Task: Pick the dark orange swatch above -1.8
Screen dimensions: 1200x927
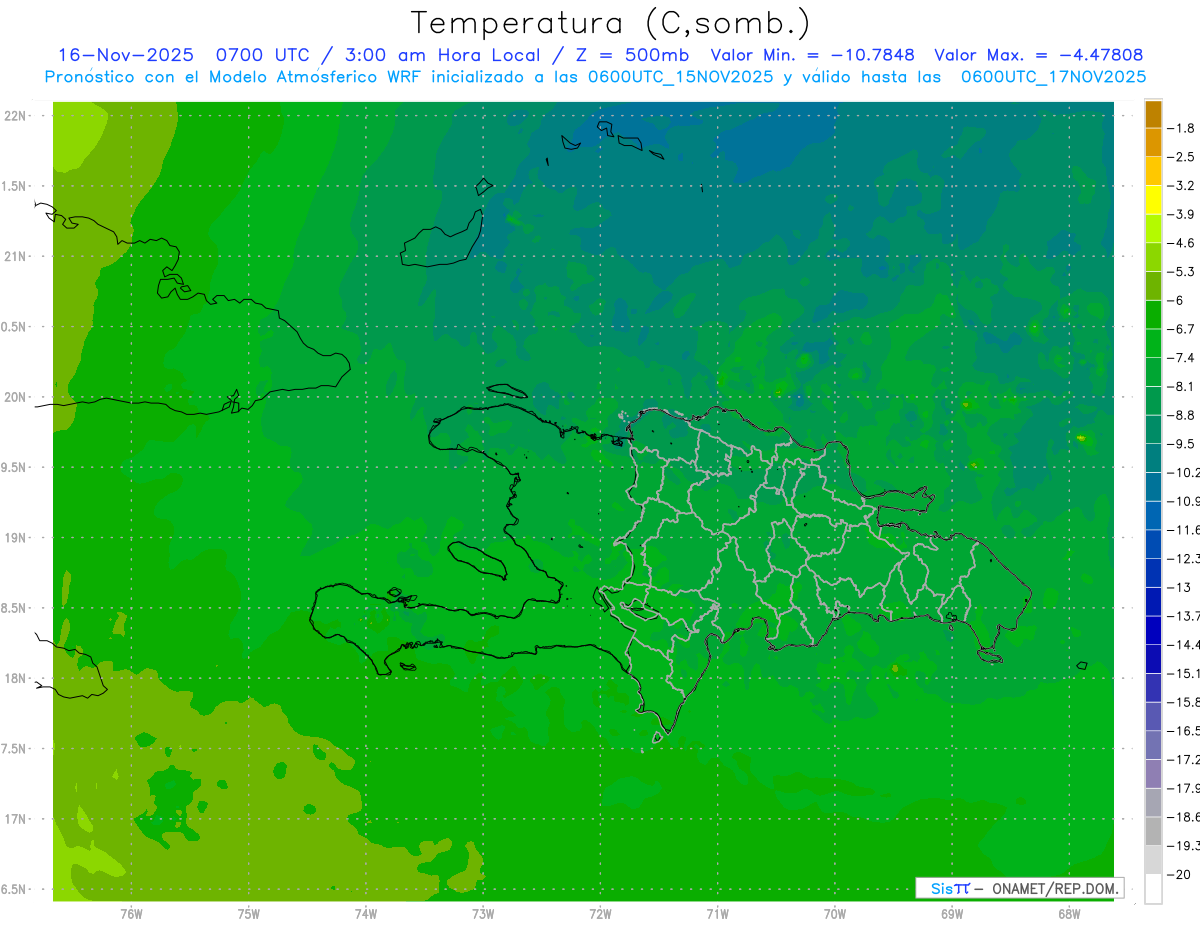Action: coord(1153,114)
